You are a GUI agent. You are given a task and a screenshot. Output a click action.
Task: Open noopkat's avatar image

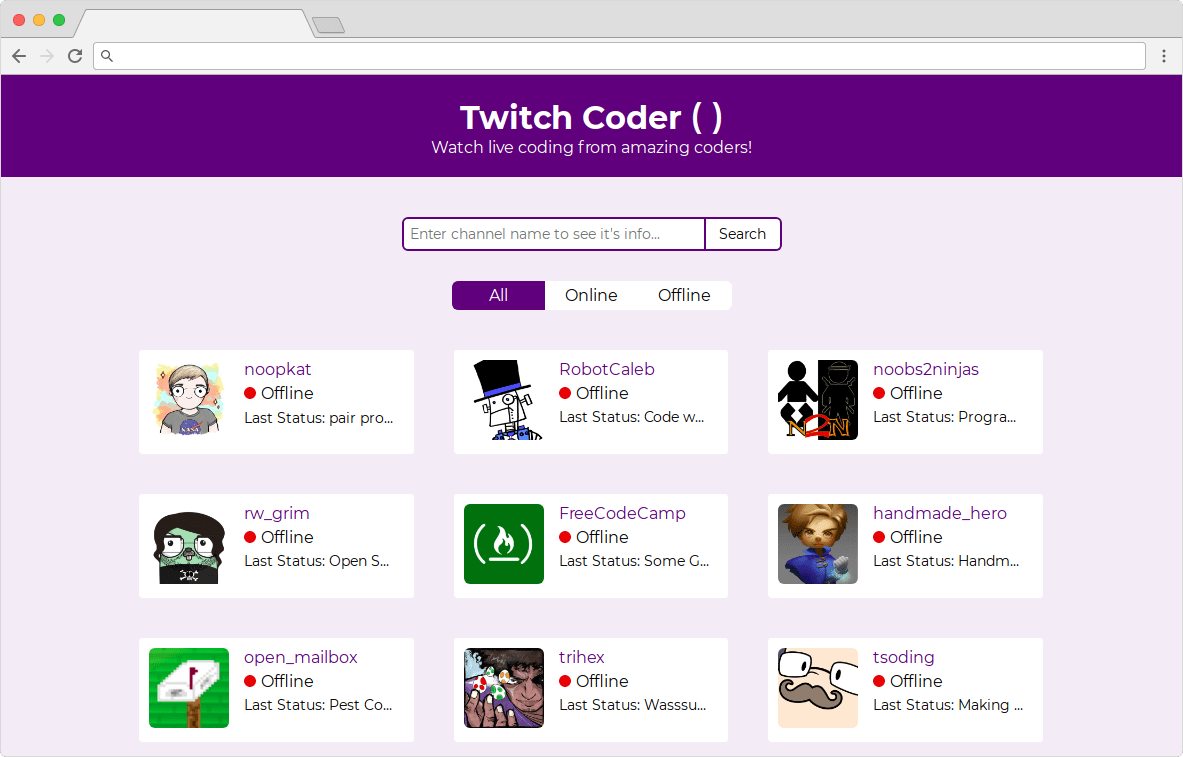tap(188, 400)
